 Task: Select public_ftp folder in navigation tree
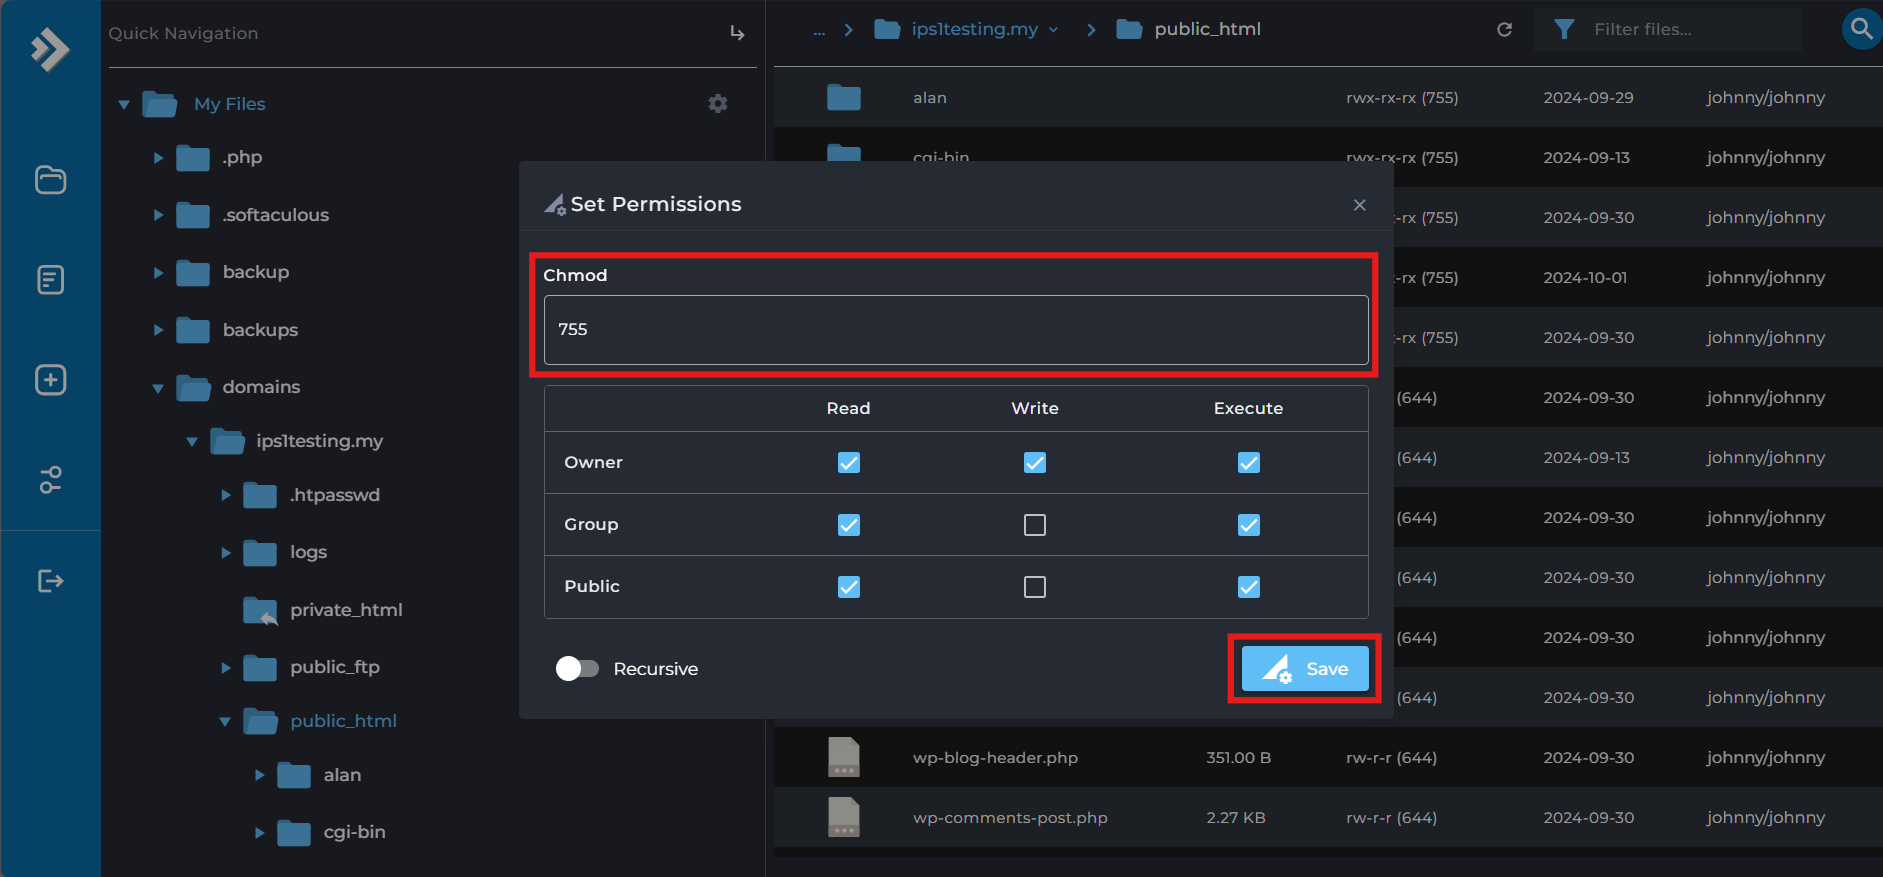tap(334, 667)
